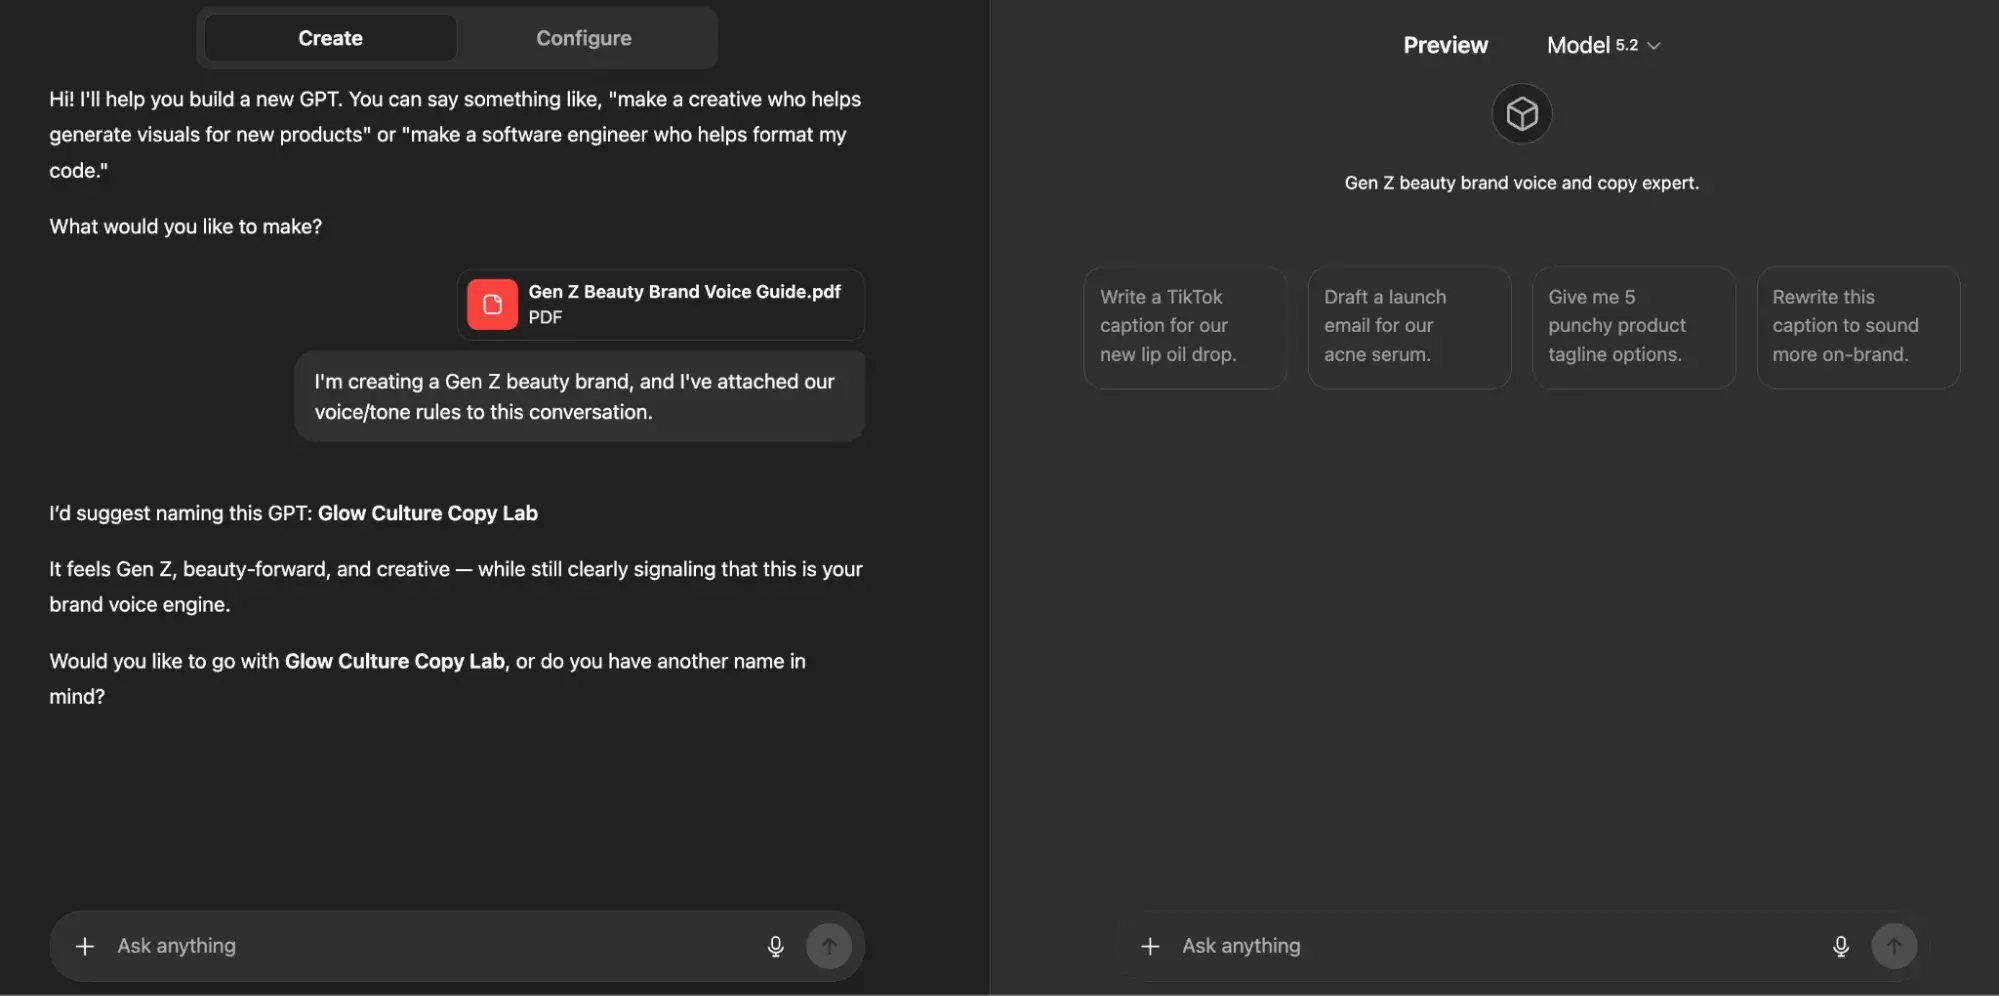Viewport: 1999px width, 996px height.
Task: Click the cube GPT avatar icon
Action: (x=1520, y=113)
